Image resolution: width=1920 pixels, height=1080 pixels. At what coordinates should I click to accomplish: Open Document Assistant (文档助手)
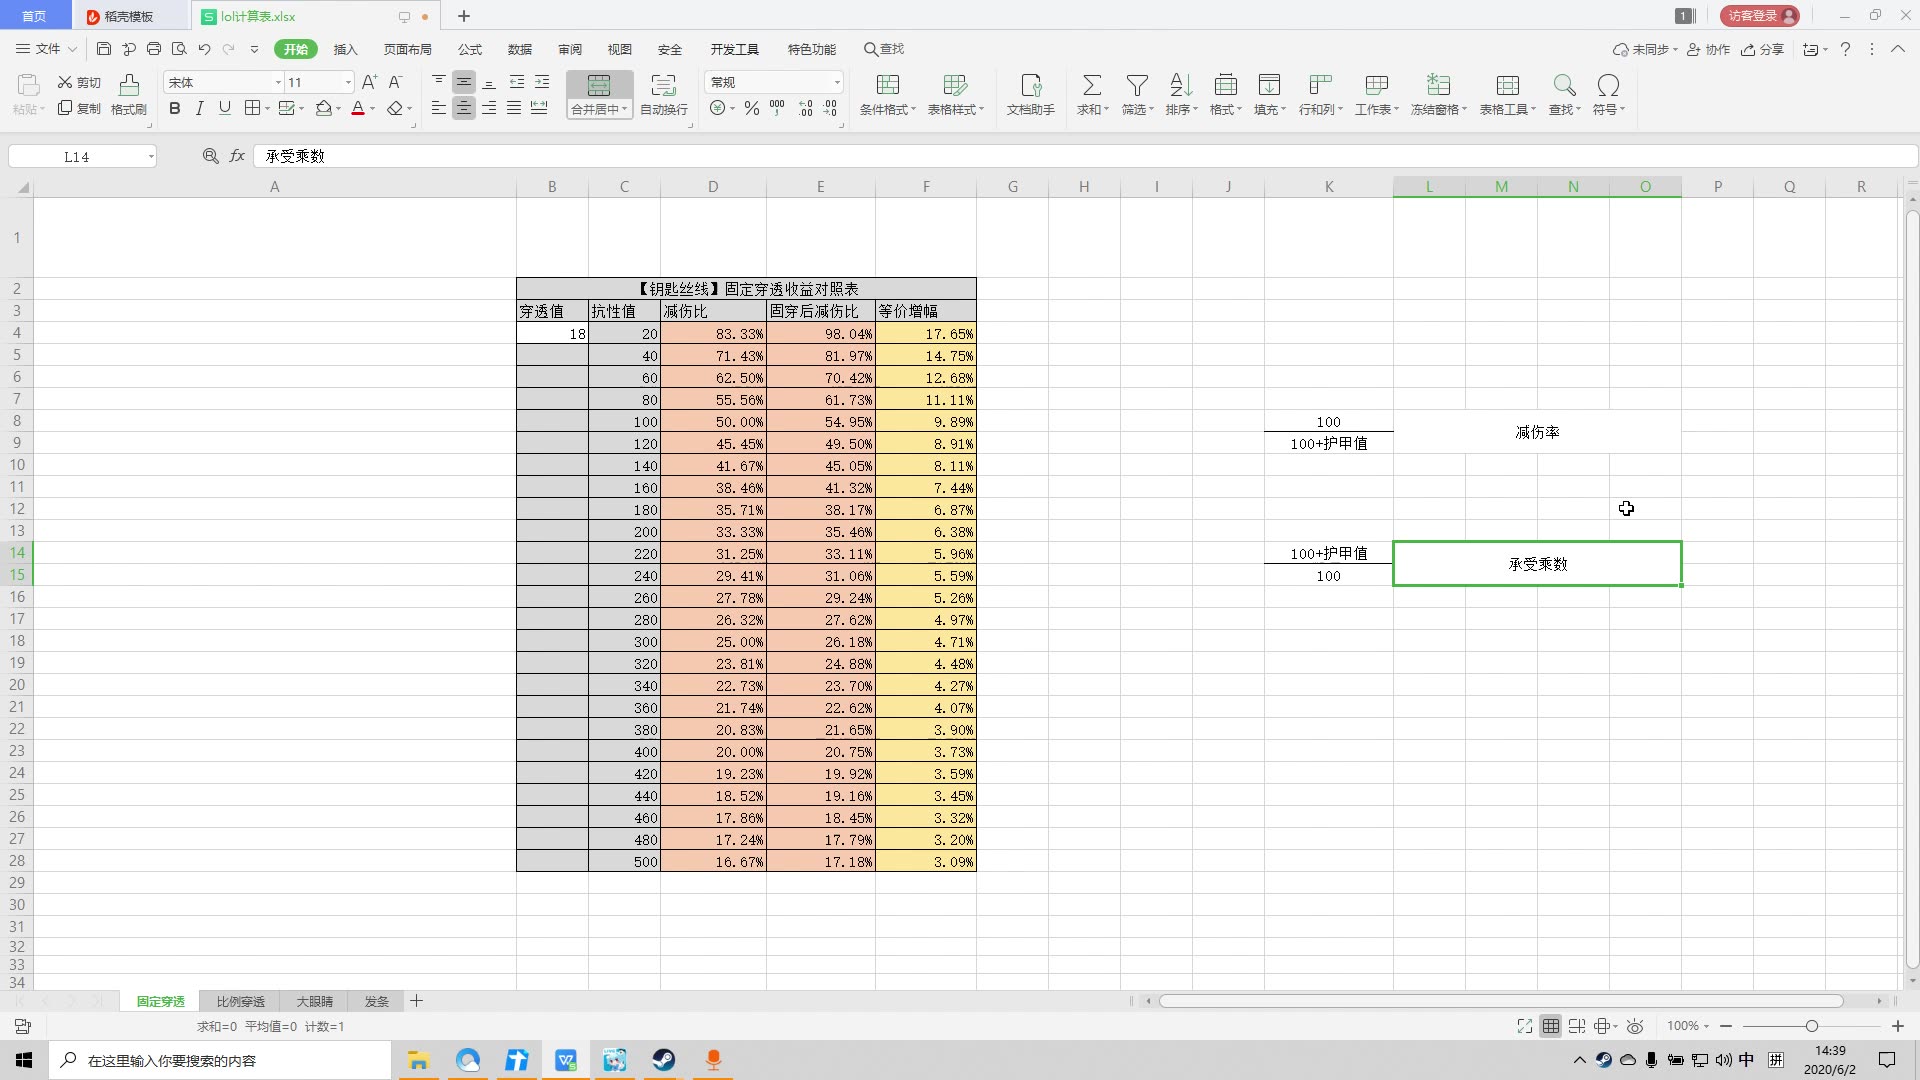click(1030, 95)
